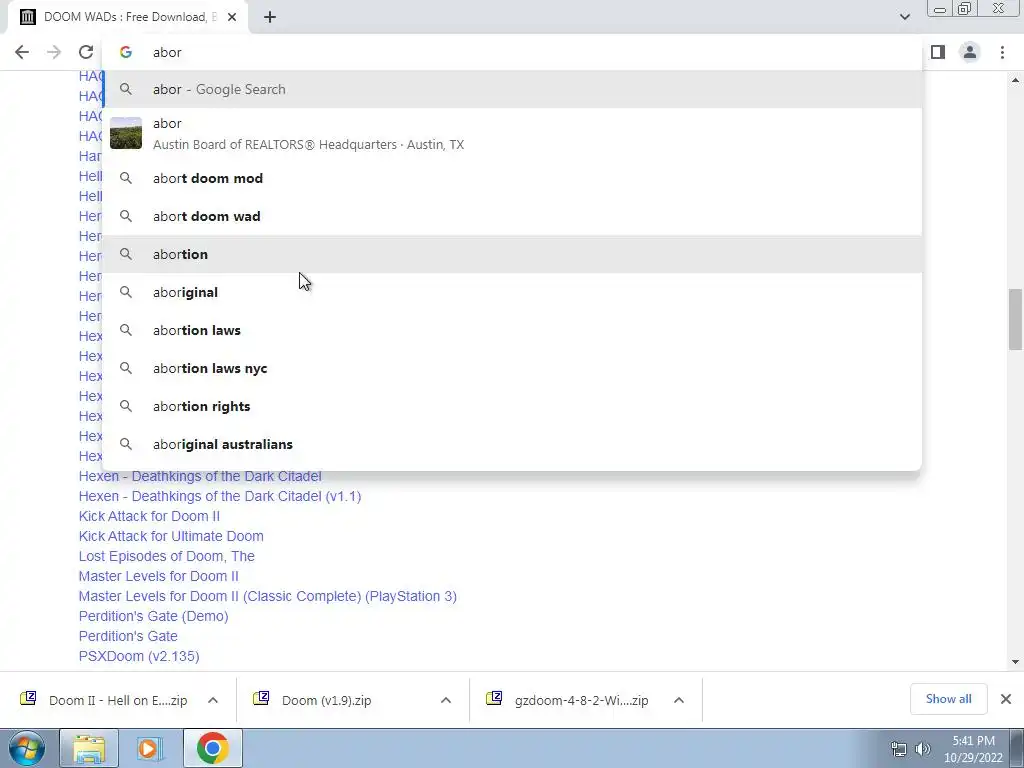This screenshot has height=768, width=1024.
Task: Open the Perdition's Gate link
Action: point(128,636)
